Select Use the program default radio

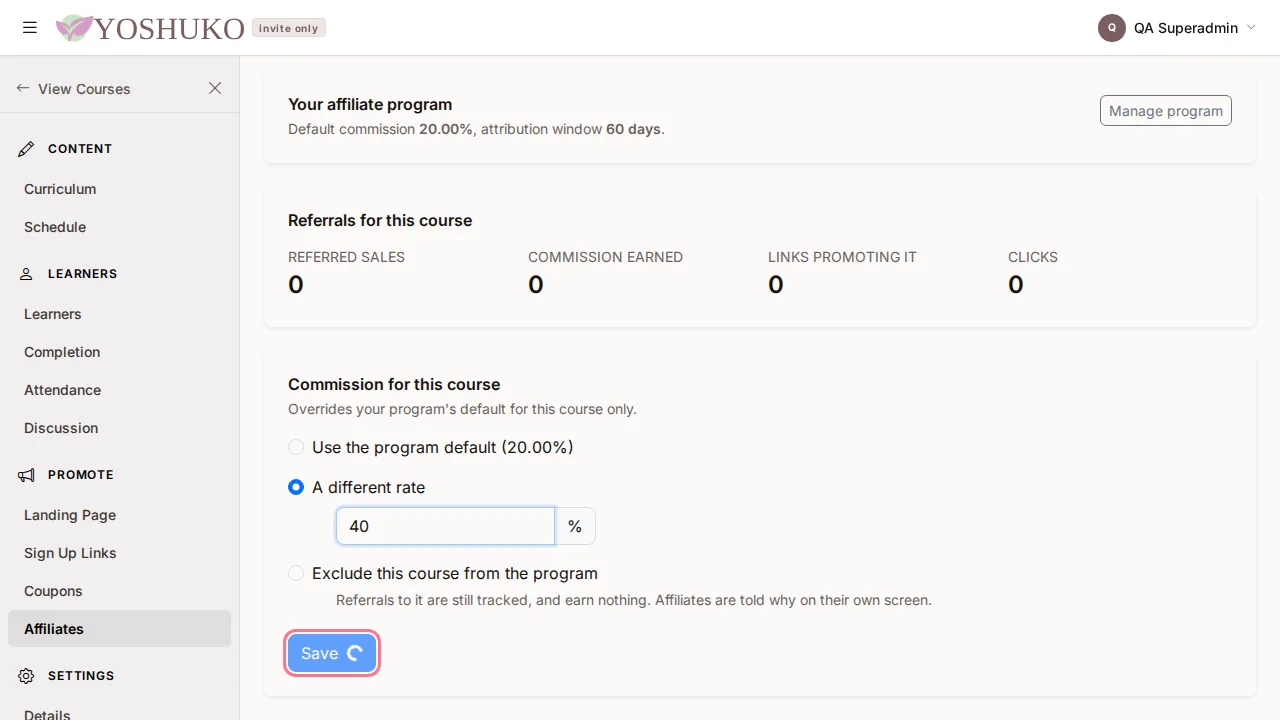tap(296, 447)
